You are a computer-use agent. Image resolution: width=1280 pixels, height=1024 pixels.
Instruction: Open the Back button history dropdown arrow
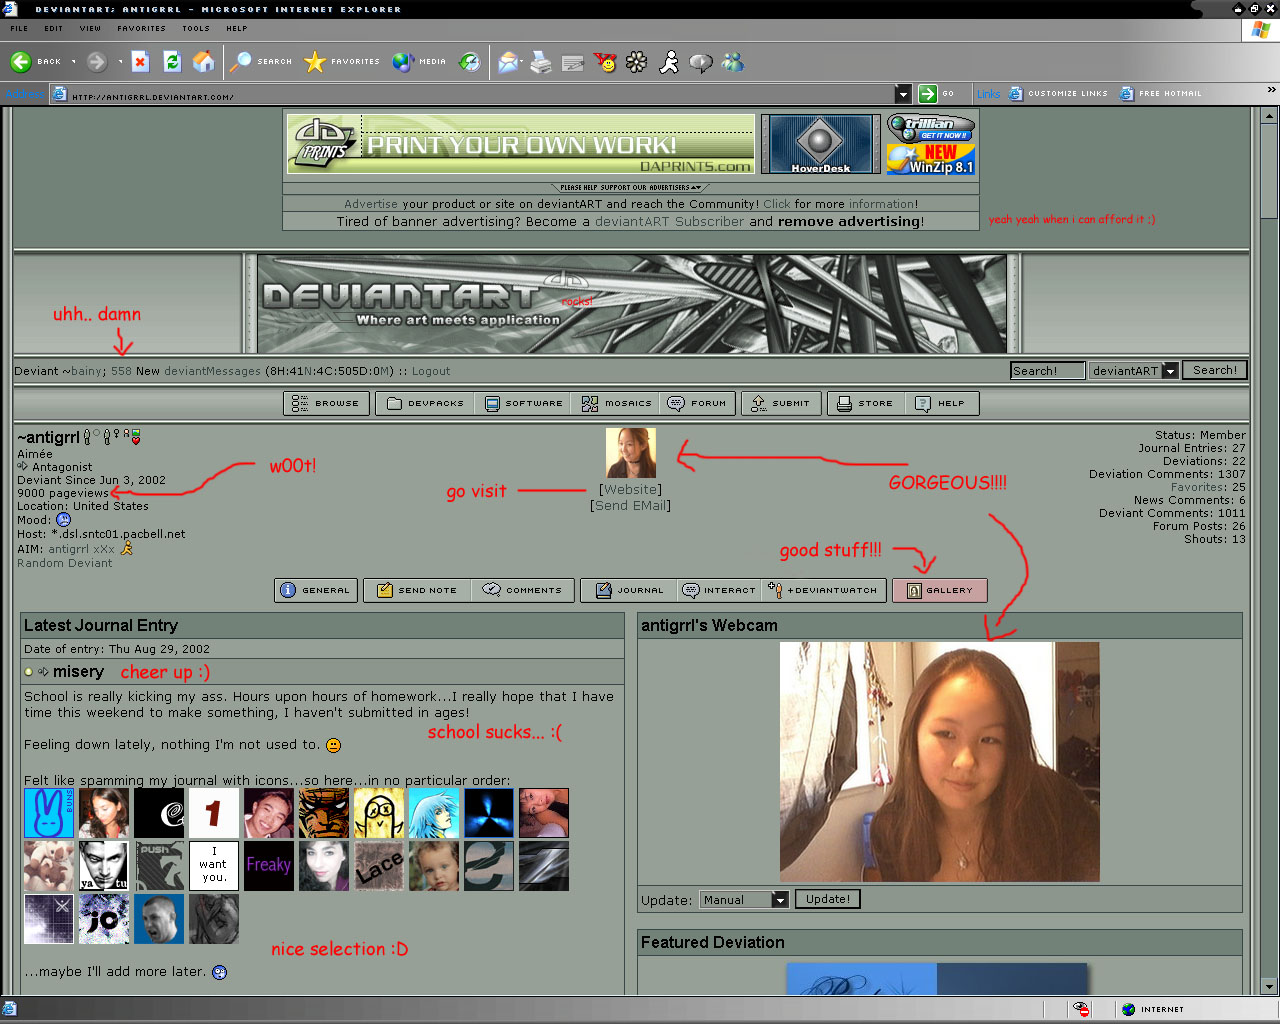tap(73, 62)
